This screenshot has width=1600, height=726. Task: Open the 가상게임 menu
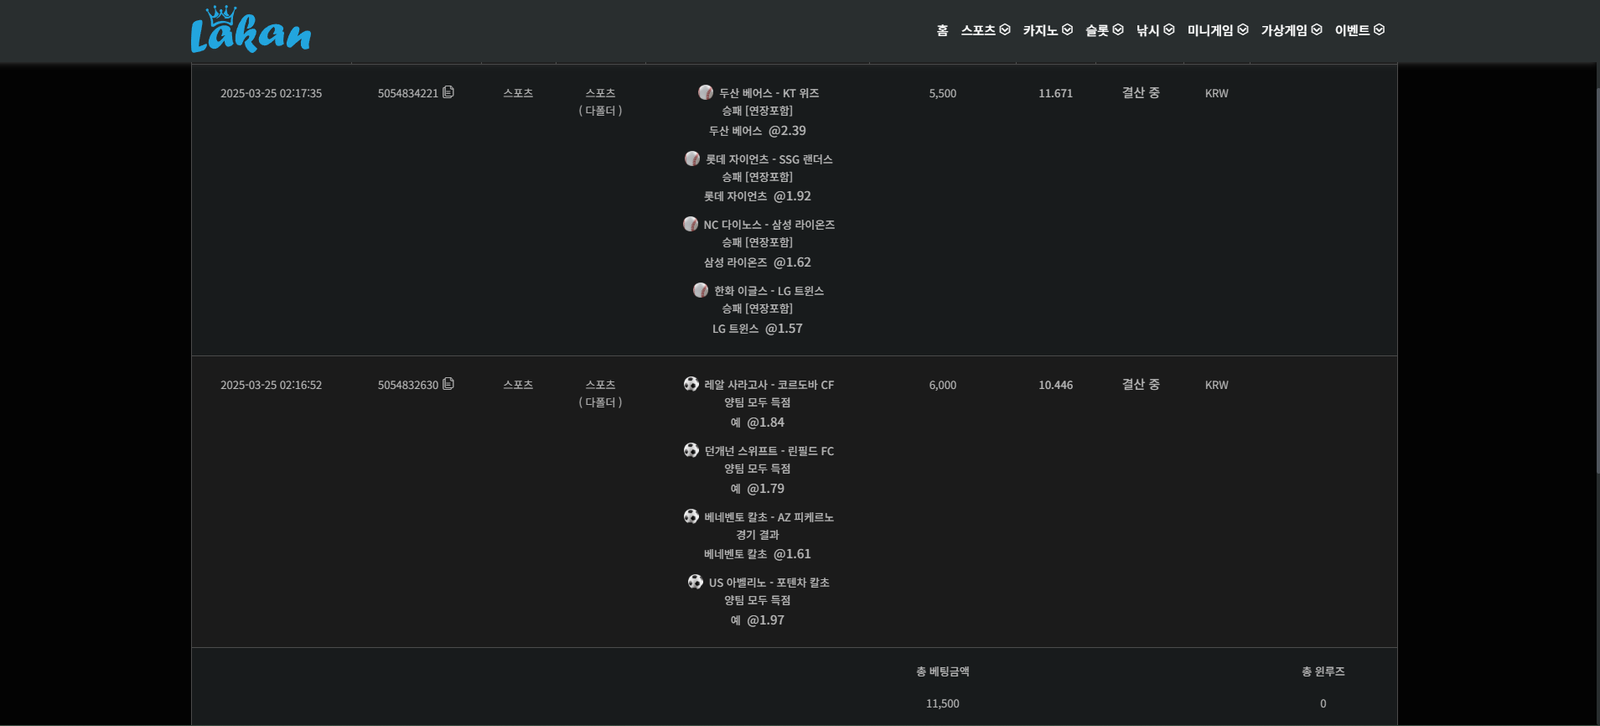(x=1284, y=31)
